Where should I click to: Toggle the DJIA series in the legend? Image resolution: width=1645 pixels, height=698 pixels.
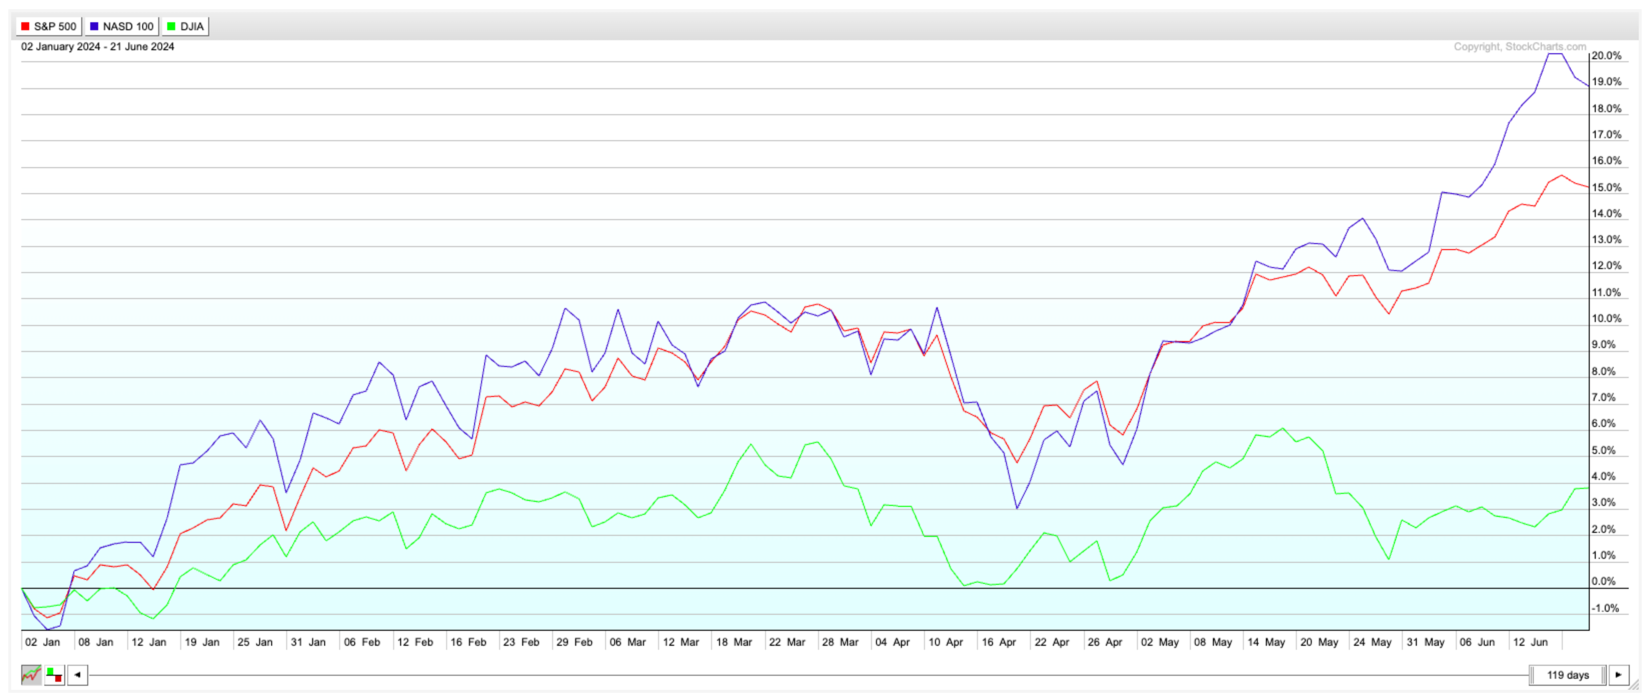click(x=185, y=27)
